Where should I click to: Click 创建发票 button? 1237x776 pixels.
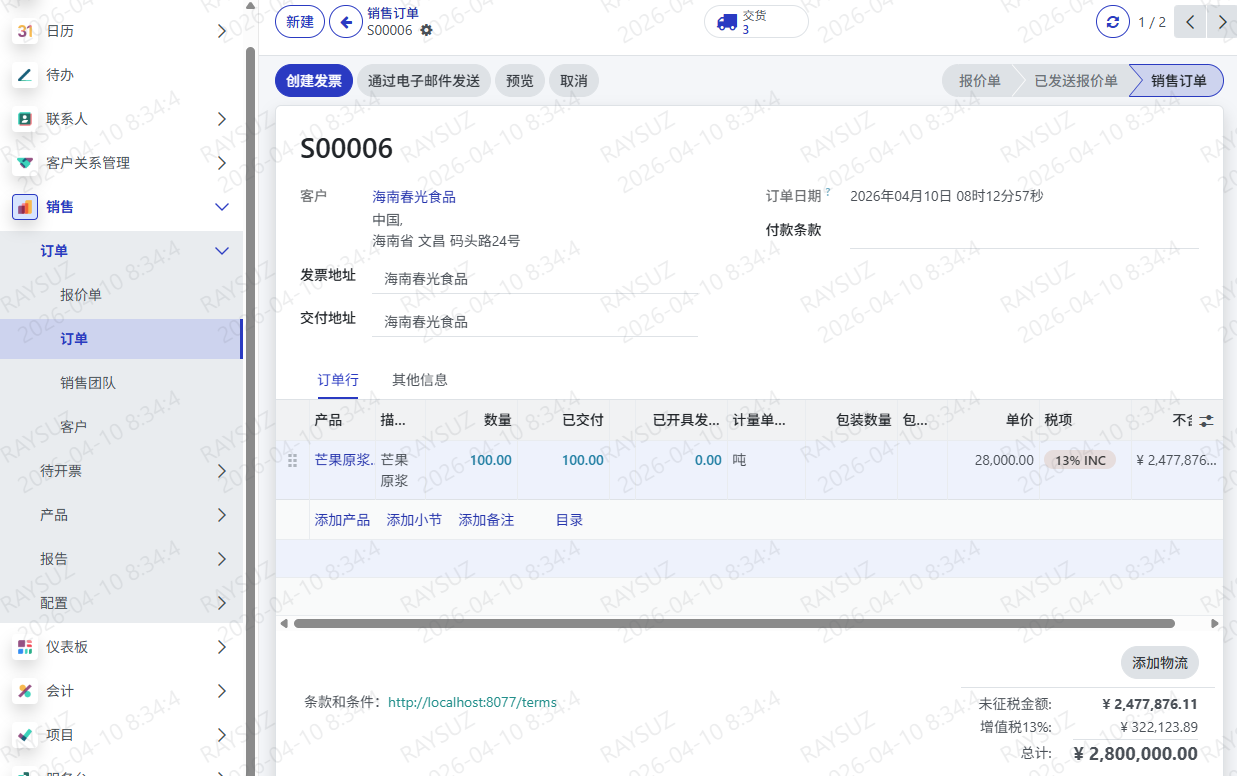tap(314, 81)
